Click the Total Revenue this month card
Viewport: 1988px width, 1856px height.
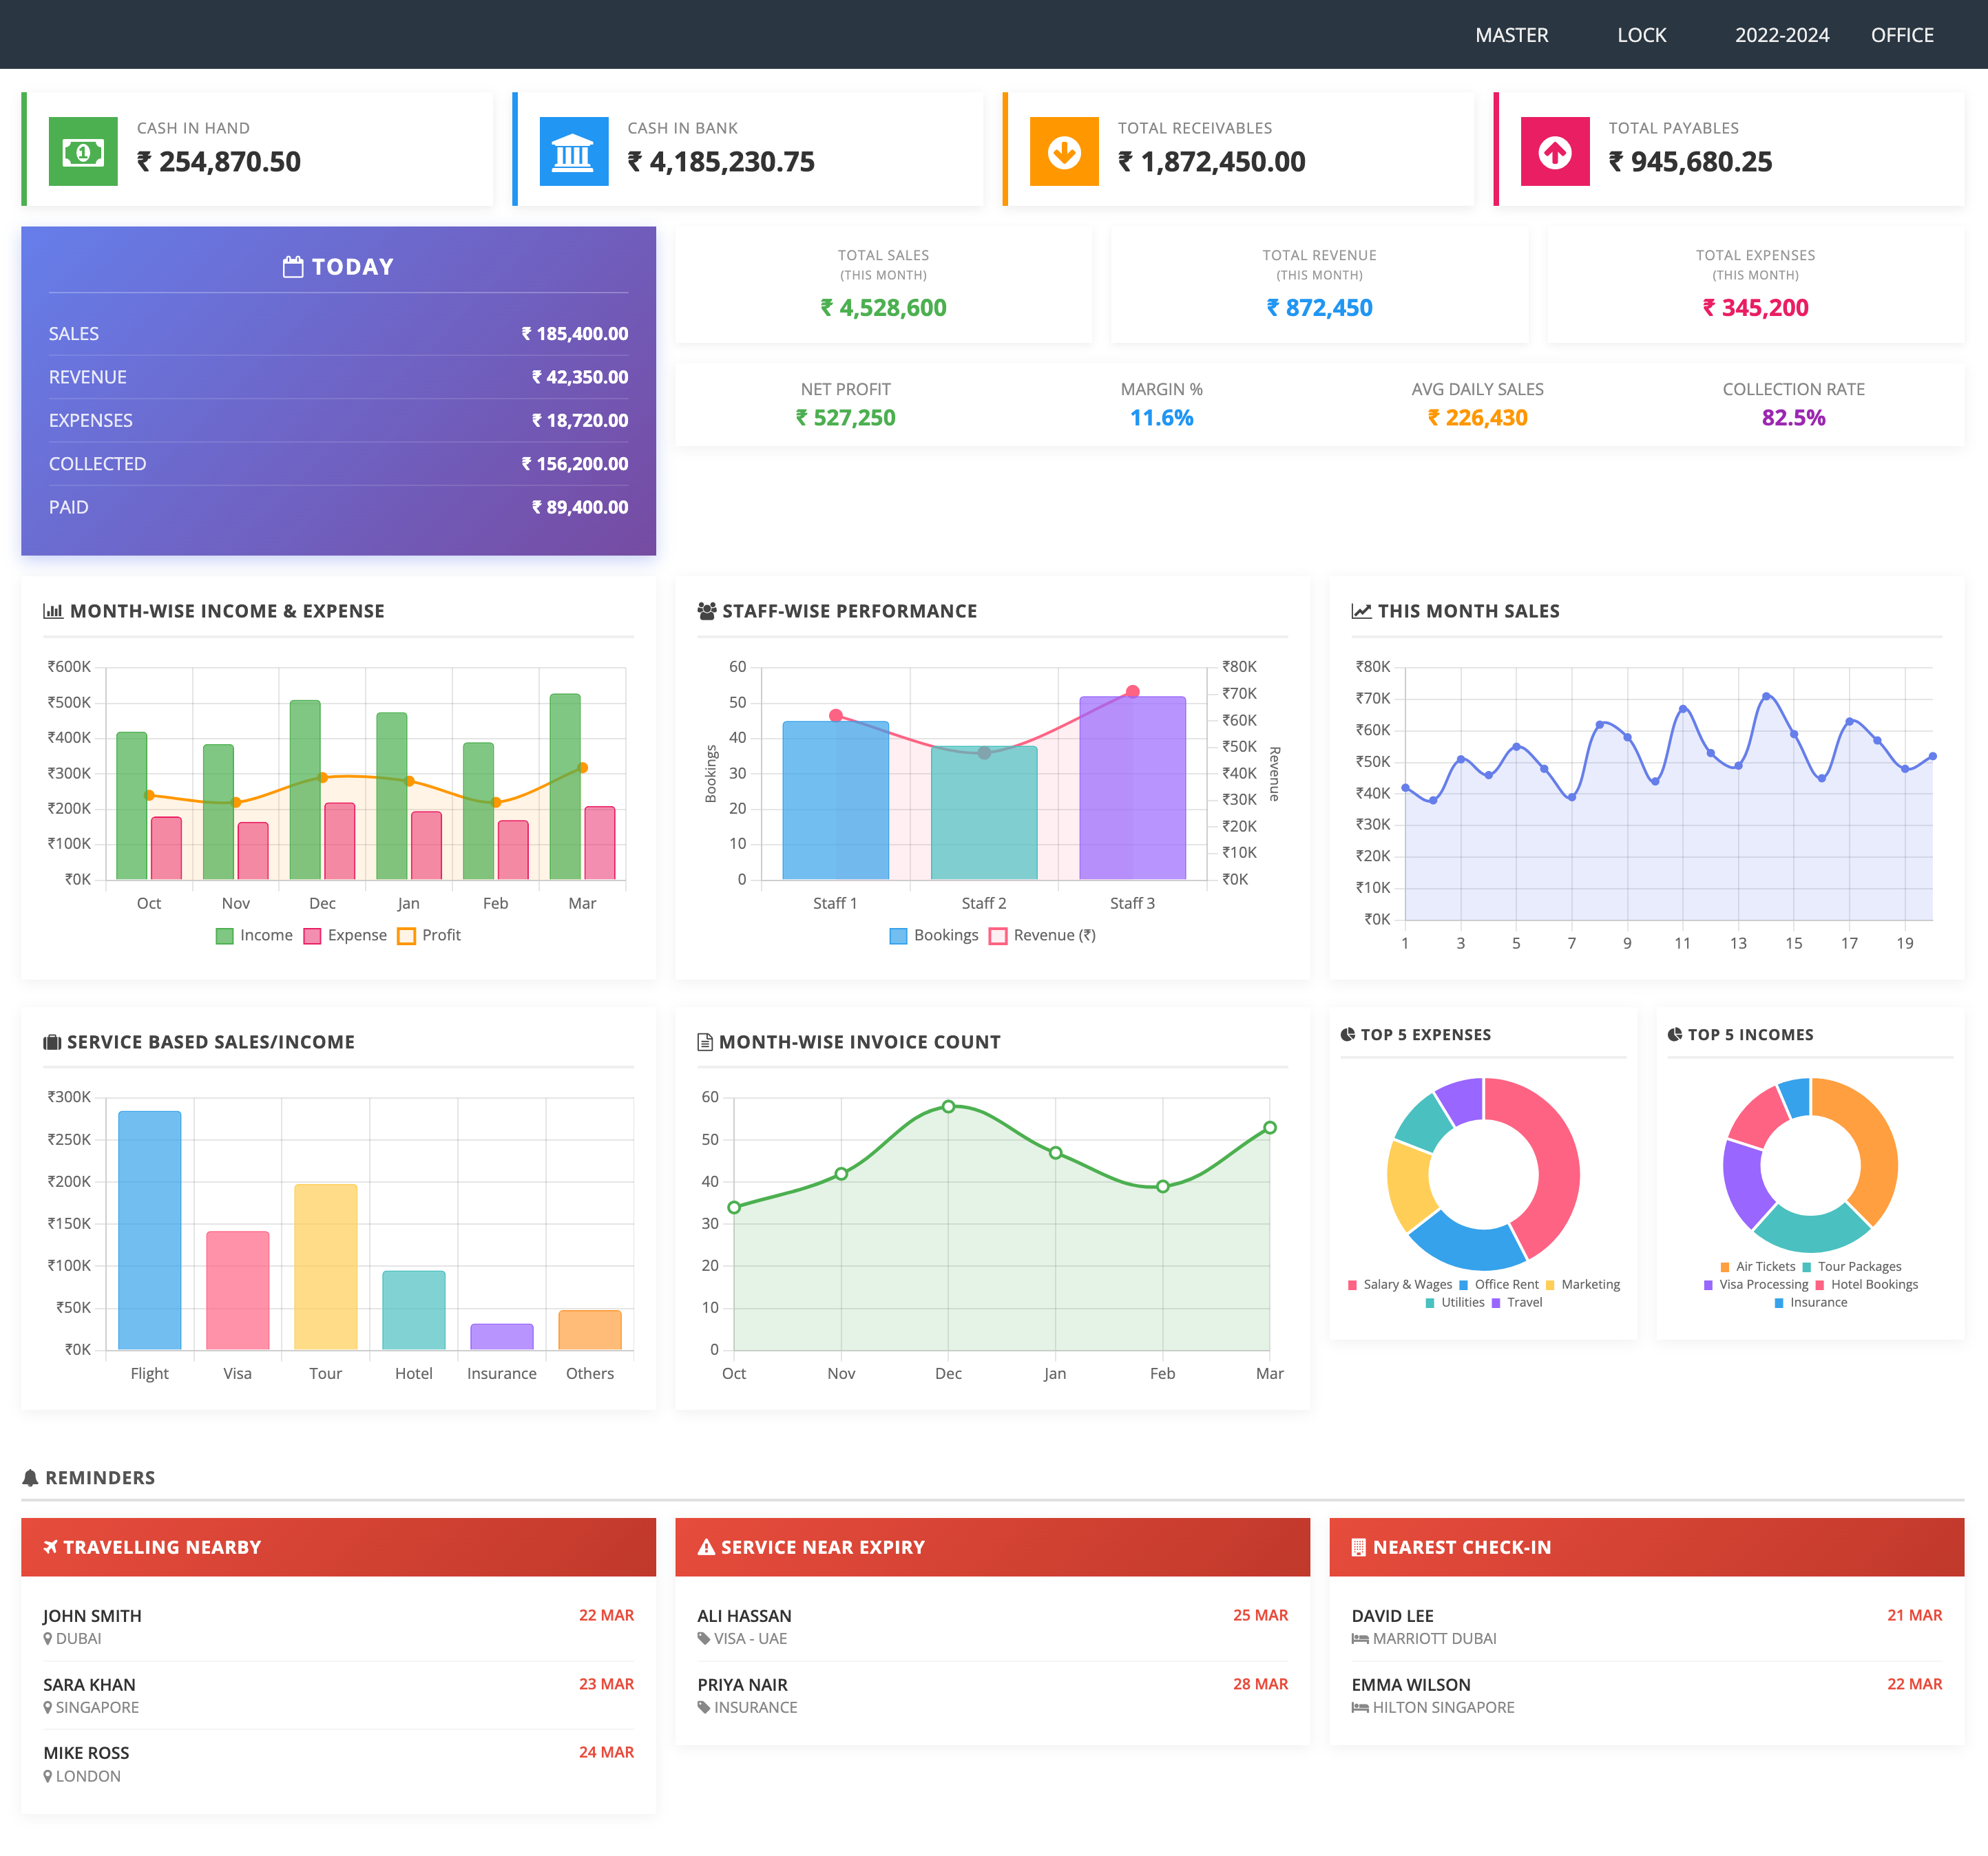click(1319, 285)
